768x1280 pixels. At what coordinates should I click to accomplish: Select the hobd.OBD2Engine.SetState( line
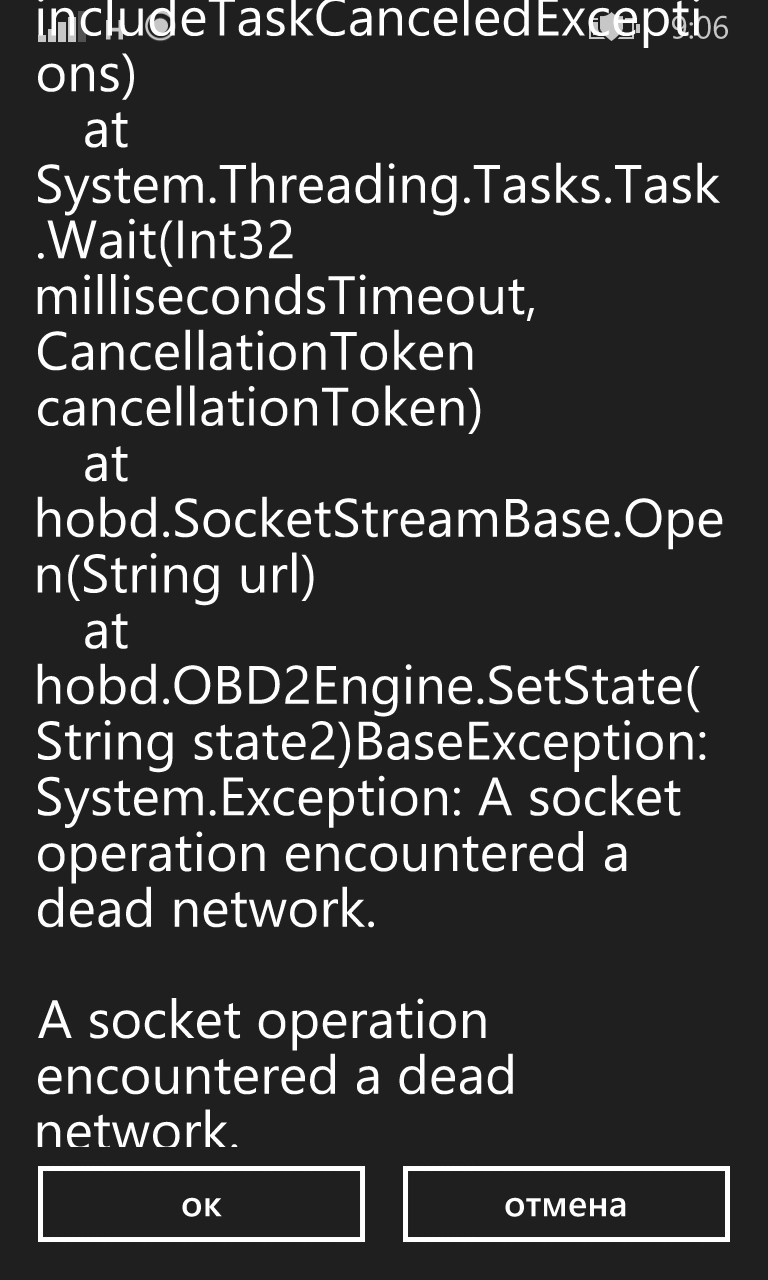click(x=369, y=687)
